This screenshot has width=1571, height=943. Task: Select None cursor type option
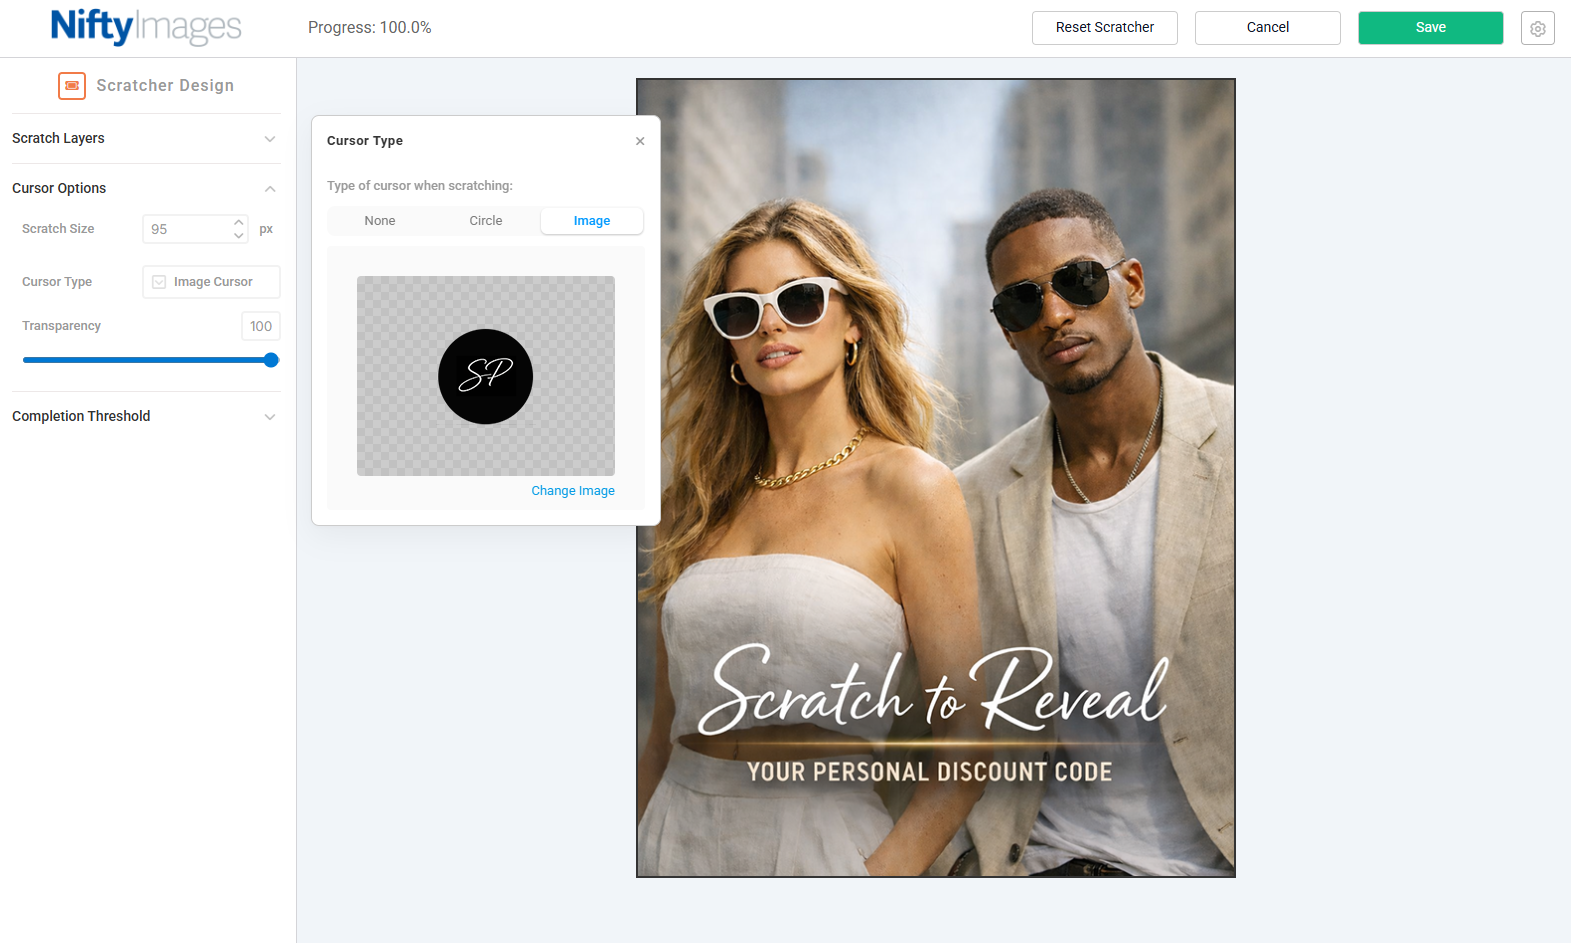[x=380, y=221]
